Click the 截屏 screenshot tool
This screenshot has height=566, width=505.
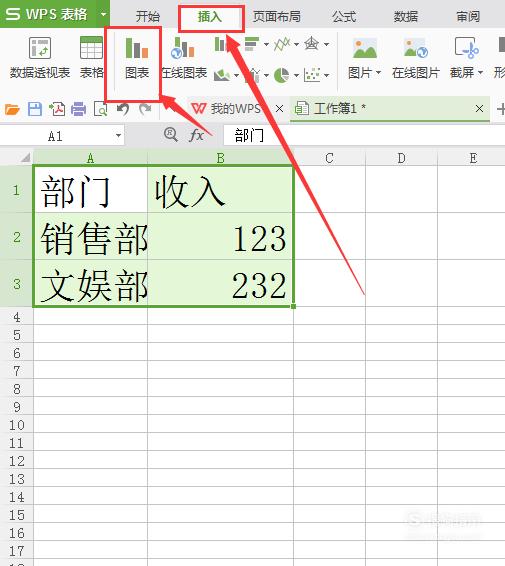coord(466,58)
